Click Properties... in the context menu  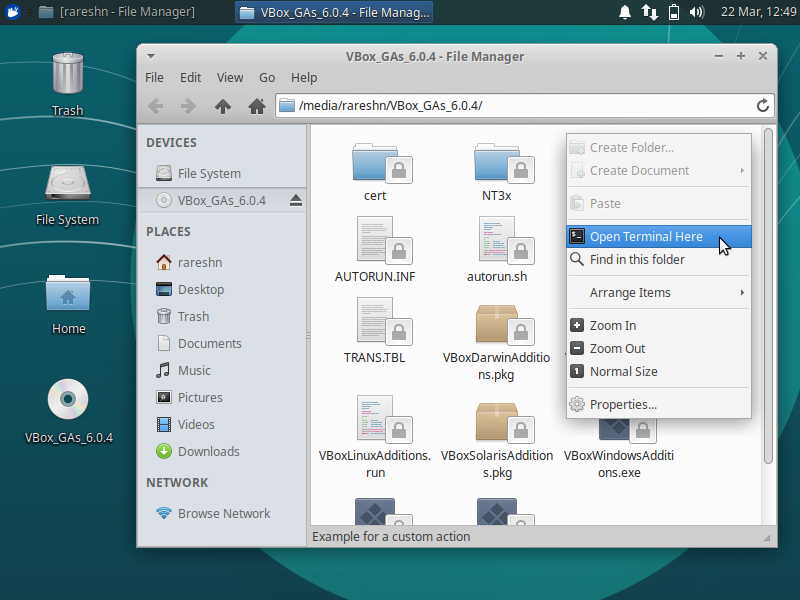click(623, 405)
